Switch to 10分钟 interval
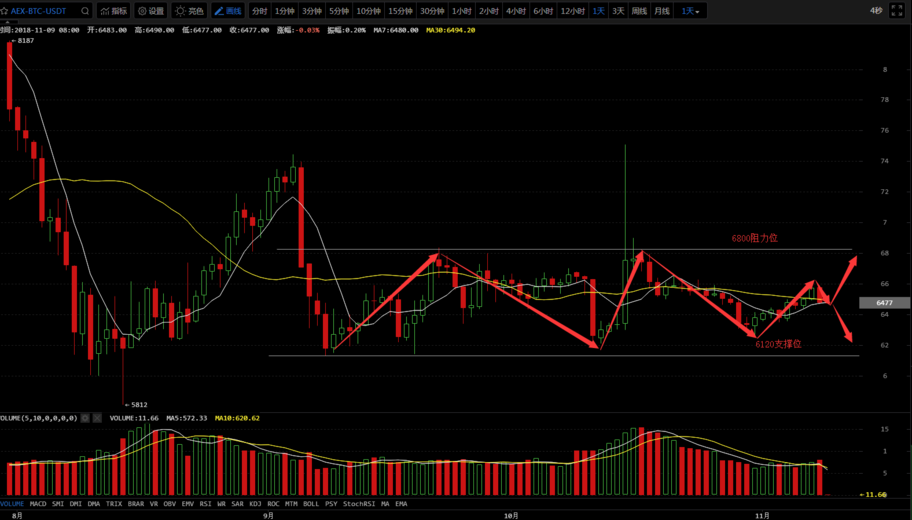The height and width of the screenshot is (520, 912). point(368,10)
